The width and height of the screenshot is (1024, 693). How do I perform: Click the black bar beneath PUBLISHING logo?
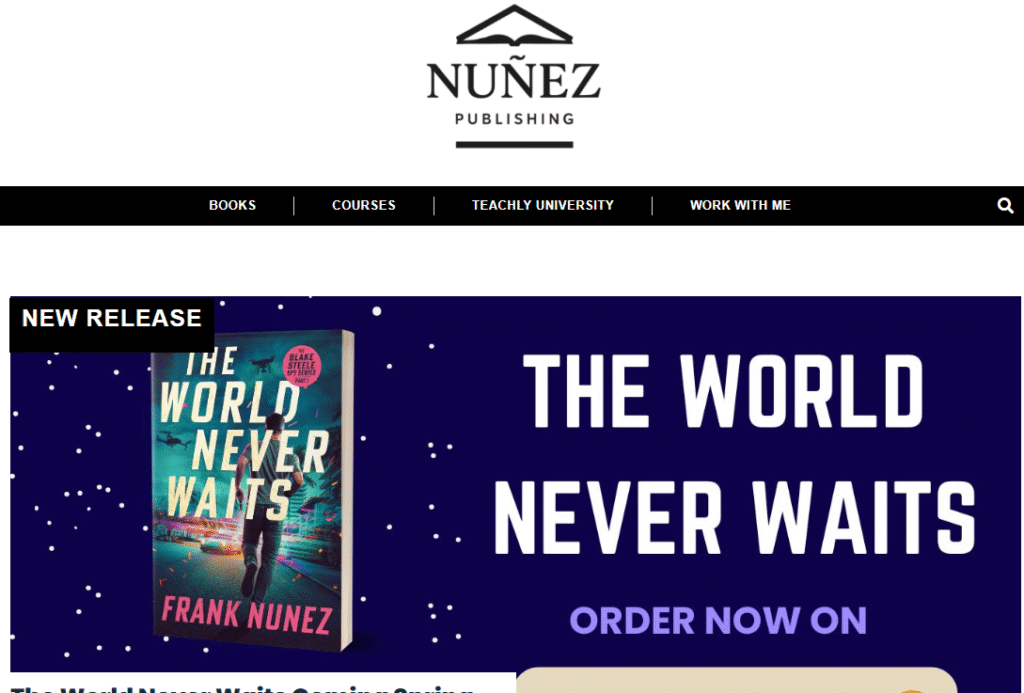[x=514, y=144]
